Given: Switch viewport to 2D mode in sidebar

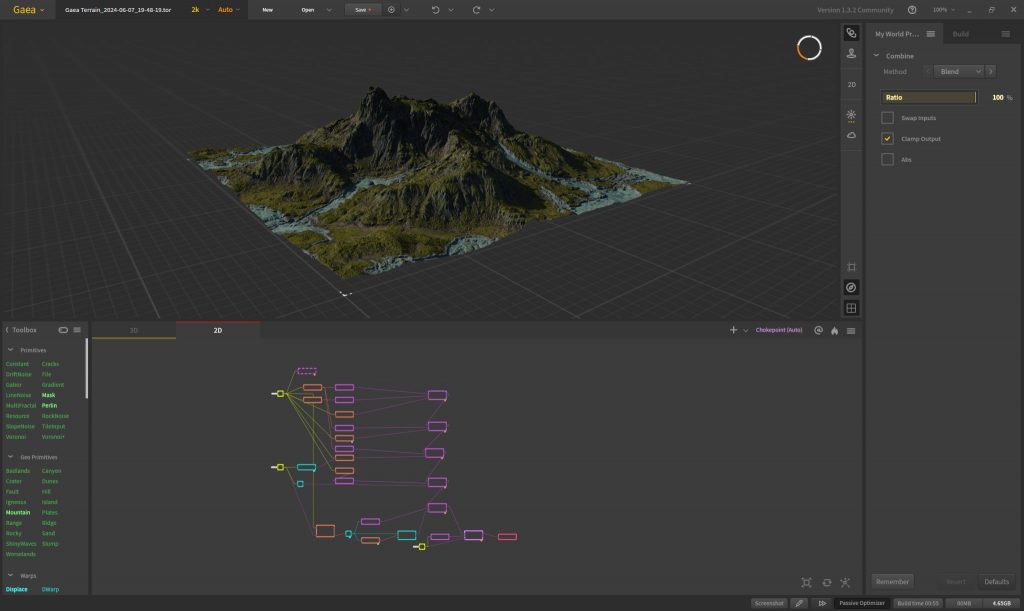Looking at the screenshot, I should 852,84.
